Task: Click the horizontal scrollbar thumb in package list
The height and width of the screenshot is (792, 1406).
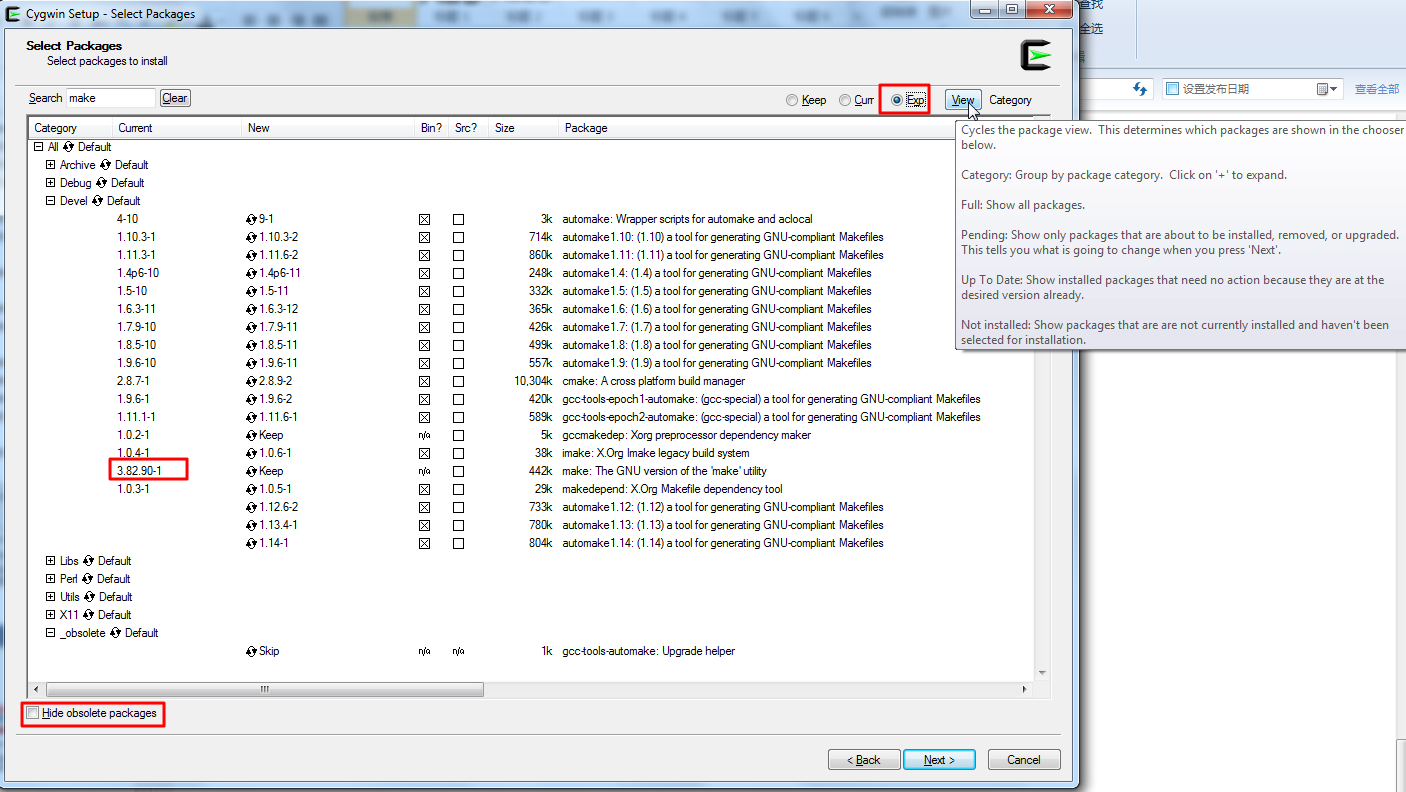Action: click(265, 690)
